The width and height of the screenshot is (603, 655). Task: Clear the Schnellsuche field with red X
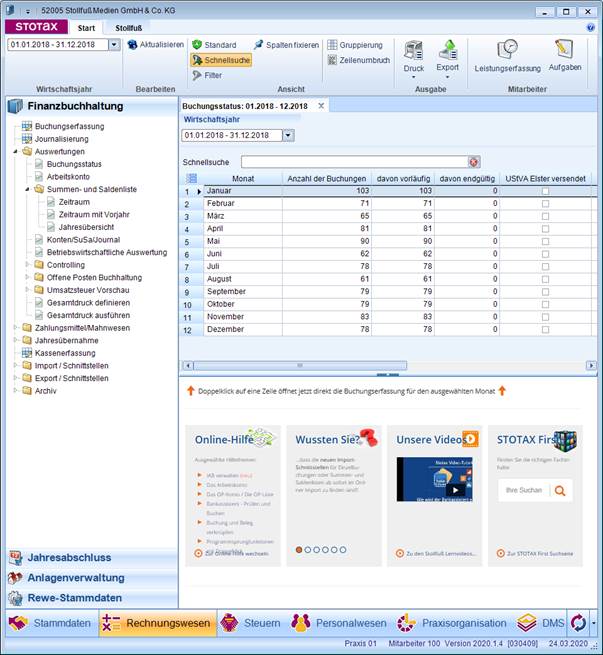coord(474,162)
